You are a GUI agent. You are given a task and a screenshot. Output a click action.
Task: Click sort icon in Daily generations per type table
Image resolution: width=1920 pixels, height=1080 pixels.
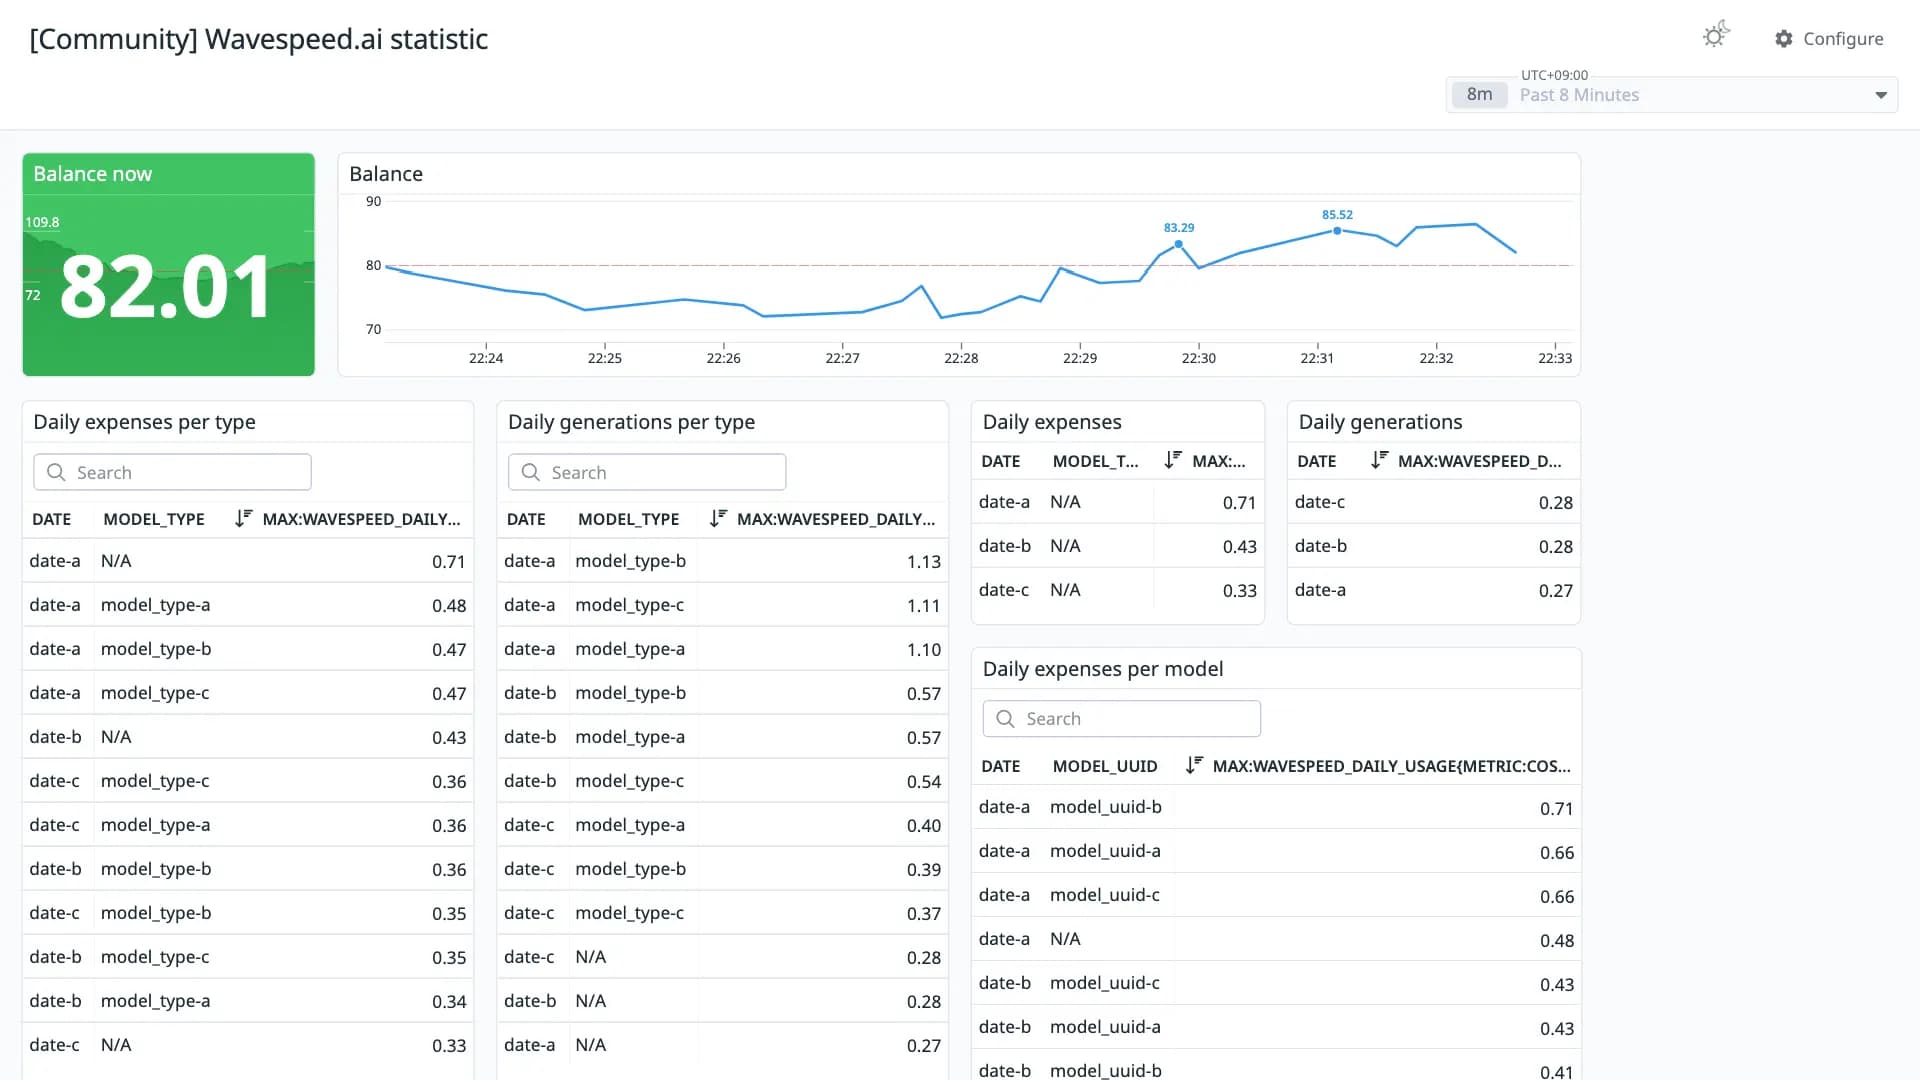[718, 519]
